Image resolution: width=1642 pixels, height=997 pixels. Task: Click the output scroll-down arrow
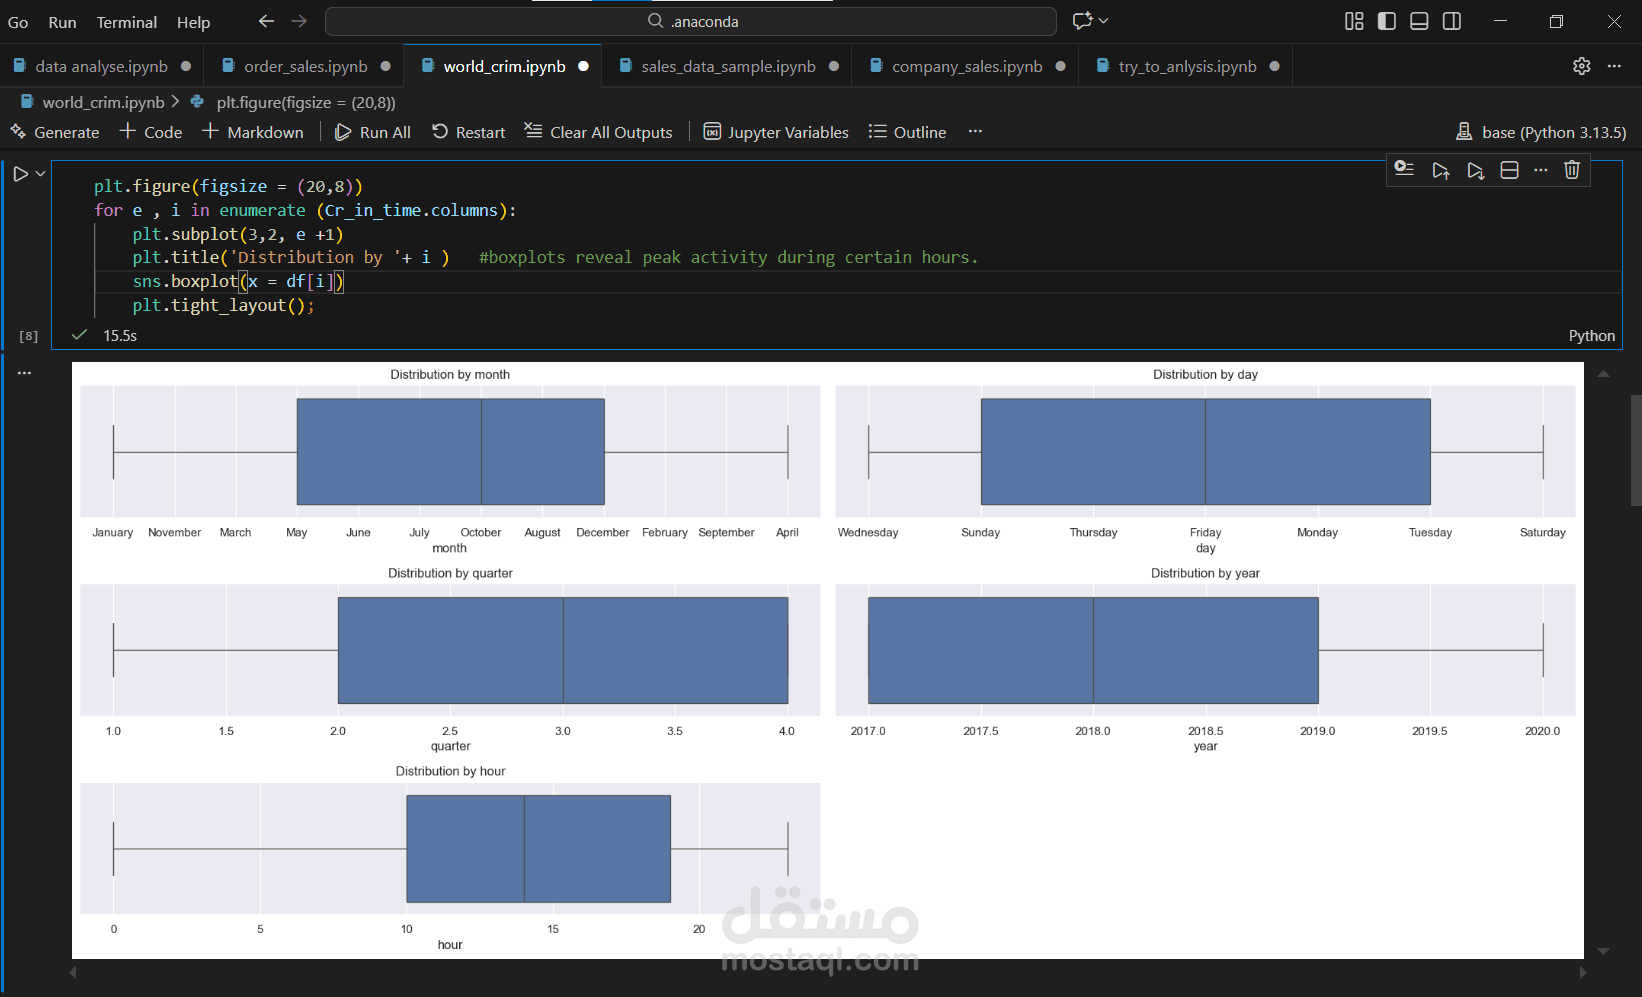click(1603, 951)
